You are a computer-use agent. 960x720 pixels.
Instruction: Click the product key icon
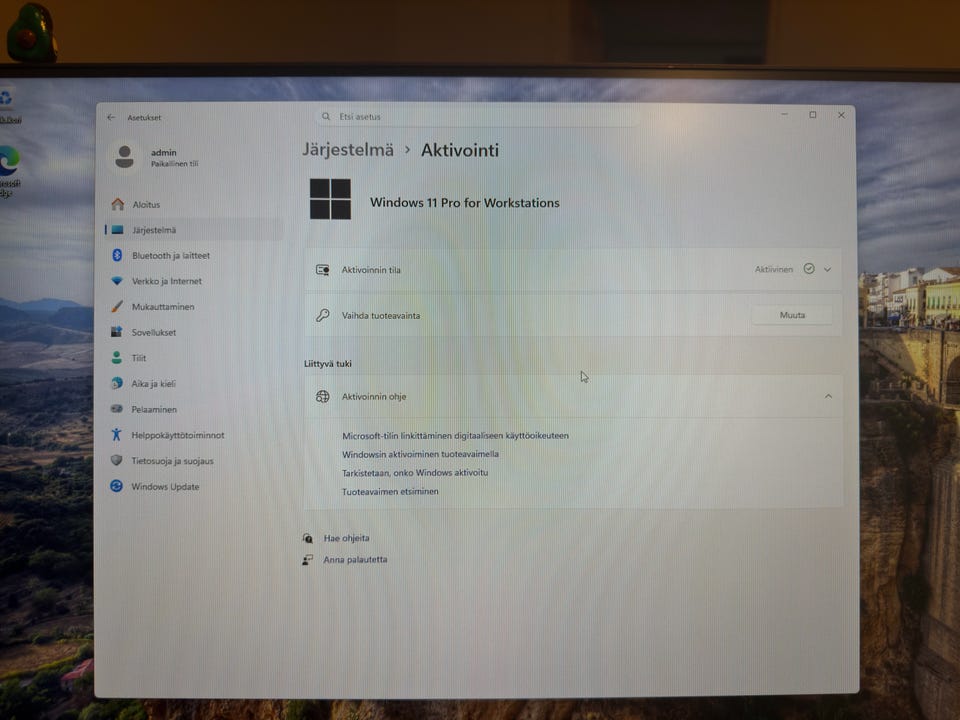(x=323, y=315)
